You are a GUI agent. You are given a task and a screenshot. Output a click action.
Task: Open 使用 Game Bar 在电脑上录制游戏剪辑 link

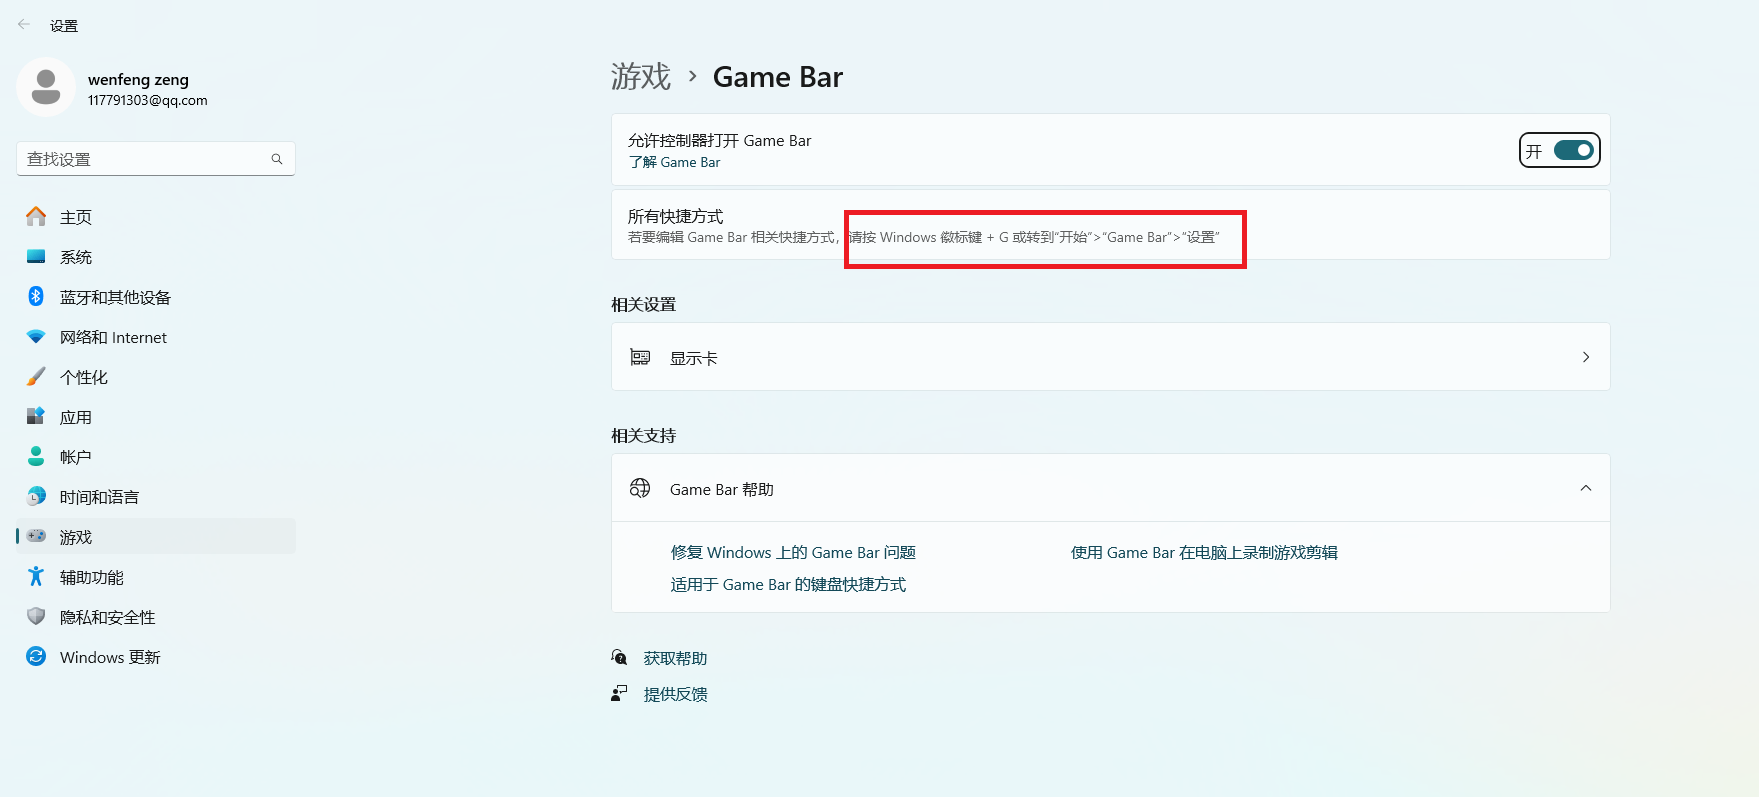(1204, 552)
